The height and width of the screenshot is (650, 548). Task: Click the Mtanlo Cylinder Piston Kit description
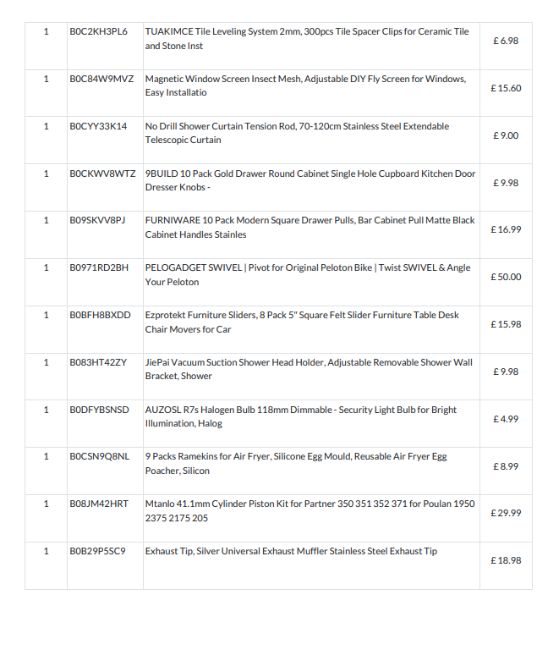click(310, 510)
